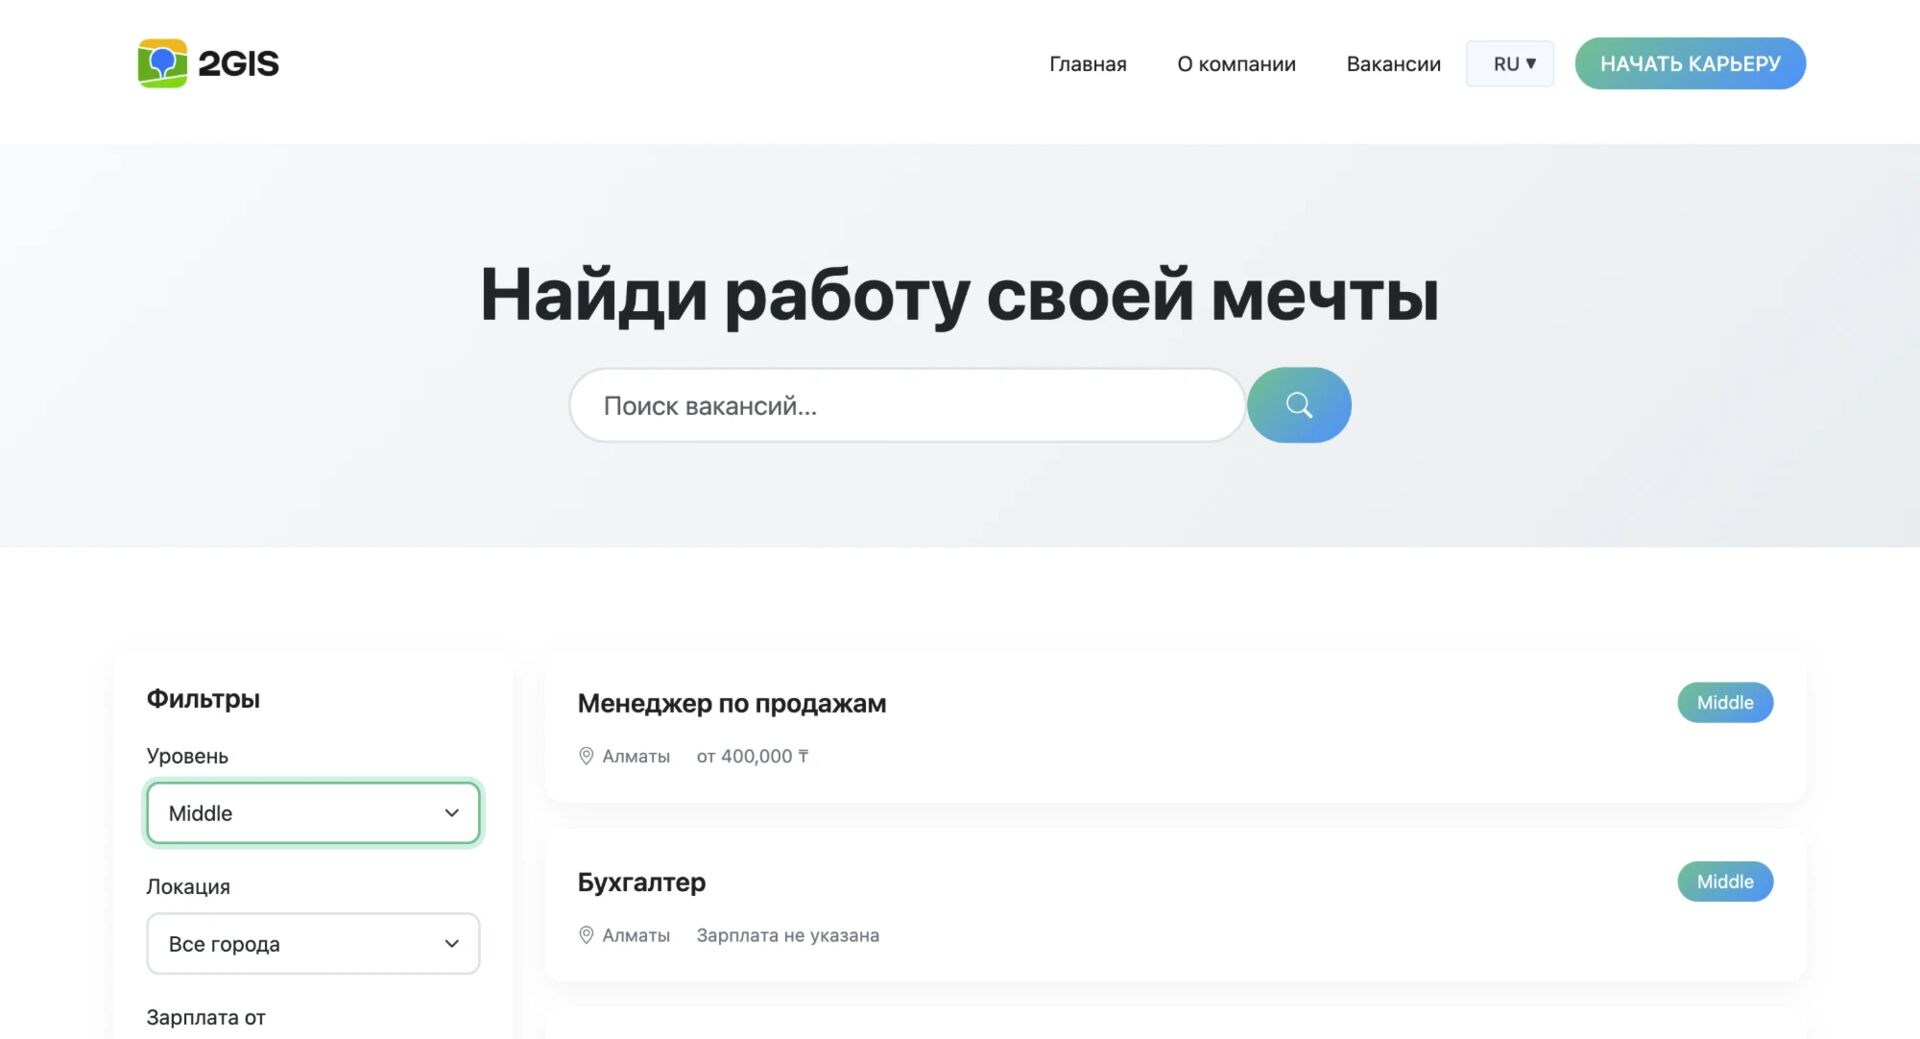Click the Найди работу своей мечты heading
The width and height of the screenshot is (1920, 1039).
960,295
